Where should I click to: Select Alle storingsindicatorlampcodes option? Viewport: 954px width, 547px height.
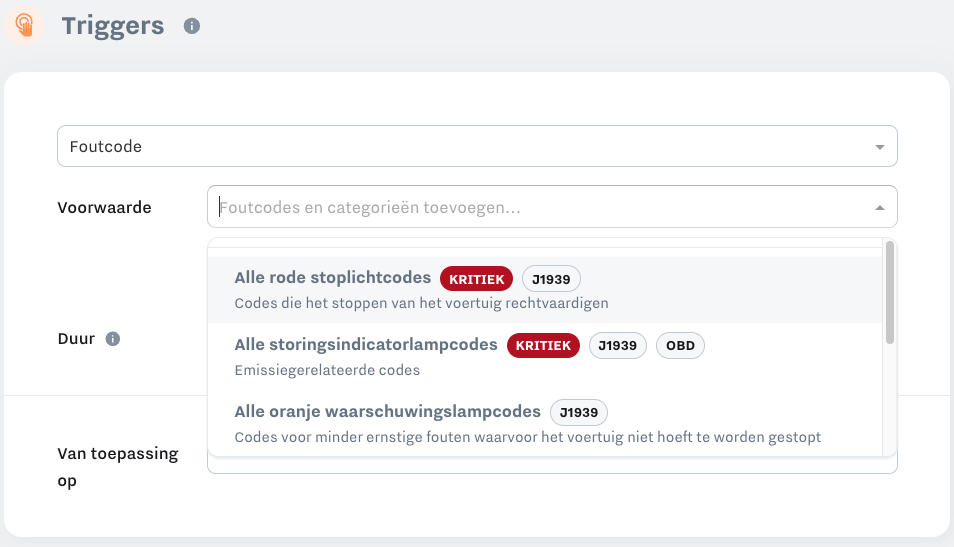(545, 357)
